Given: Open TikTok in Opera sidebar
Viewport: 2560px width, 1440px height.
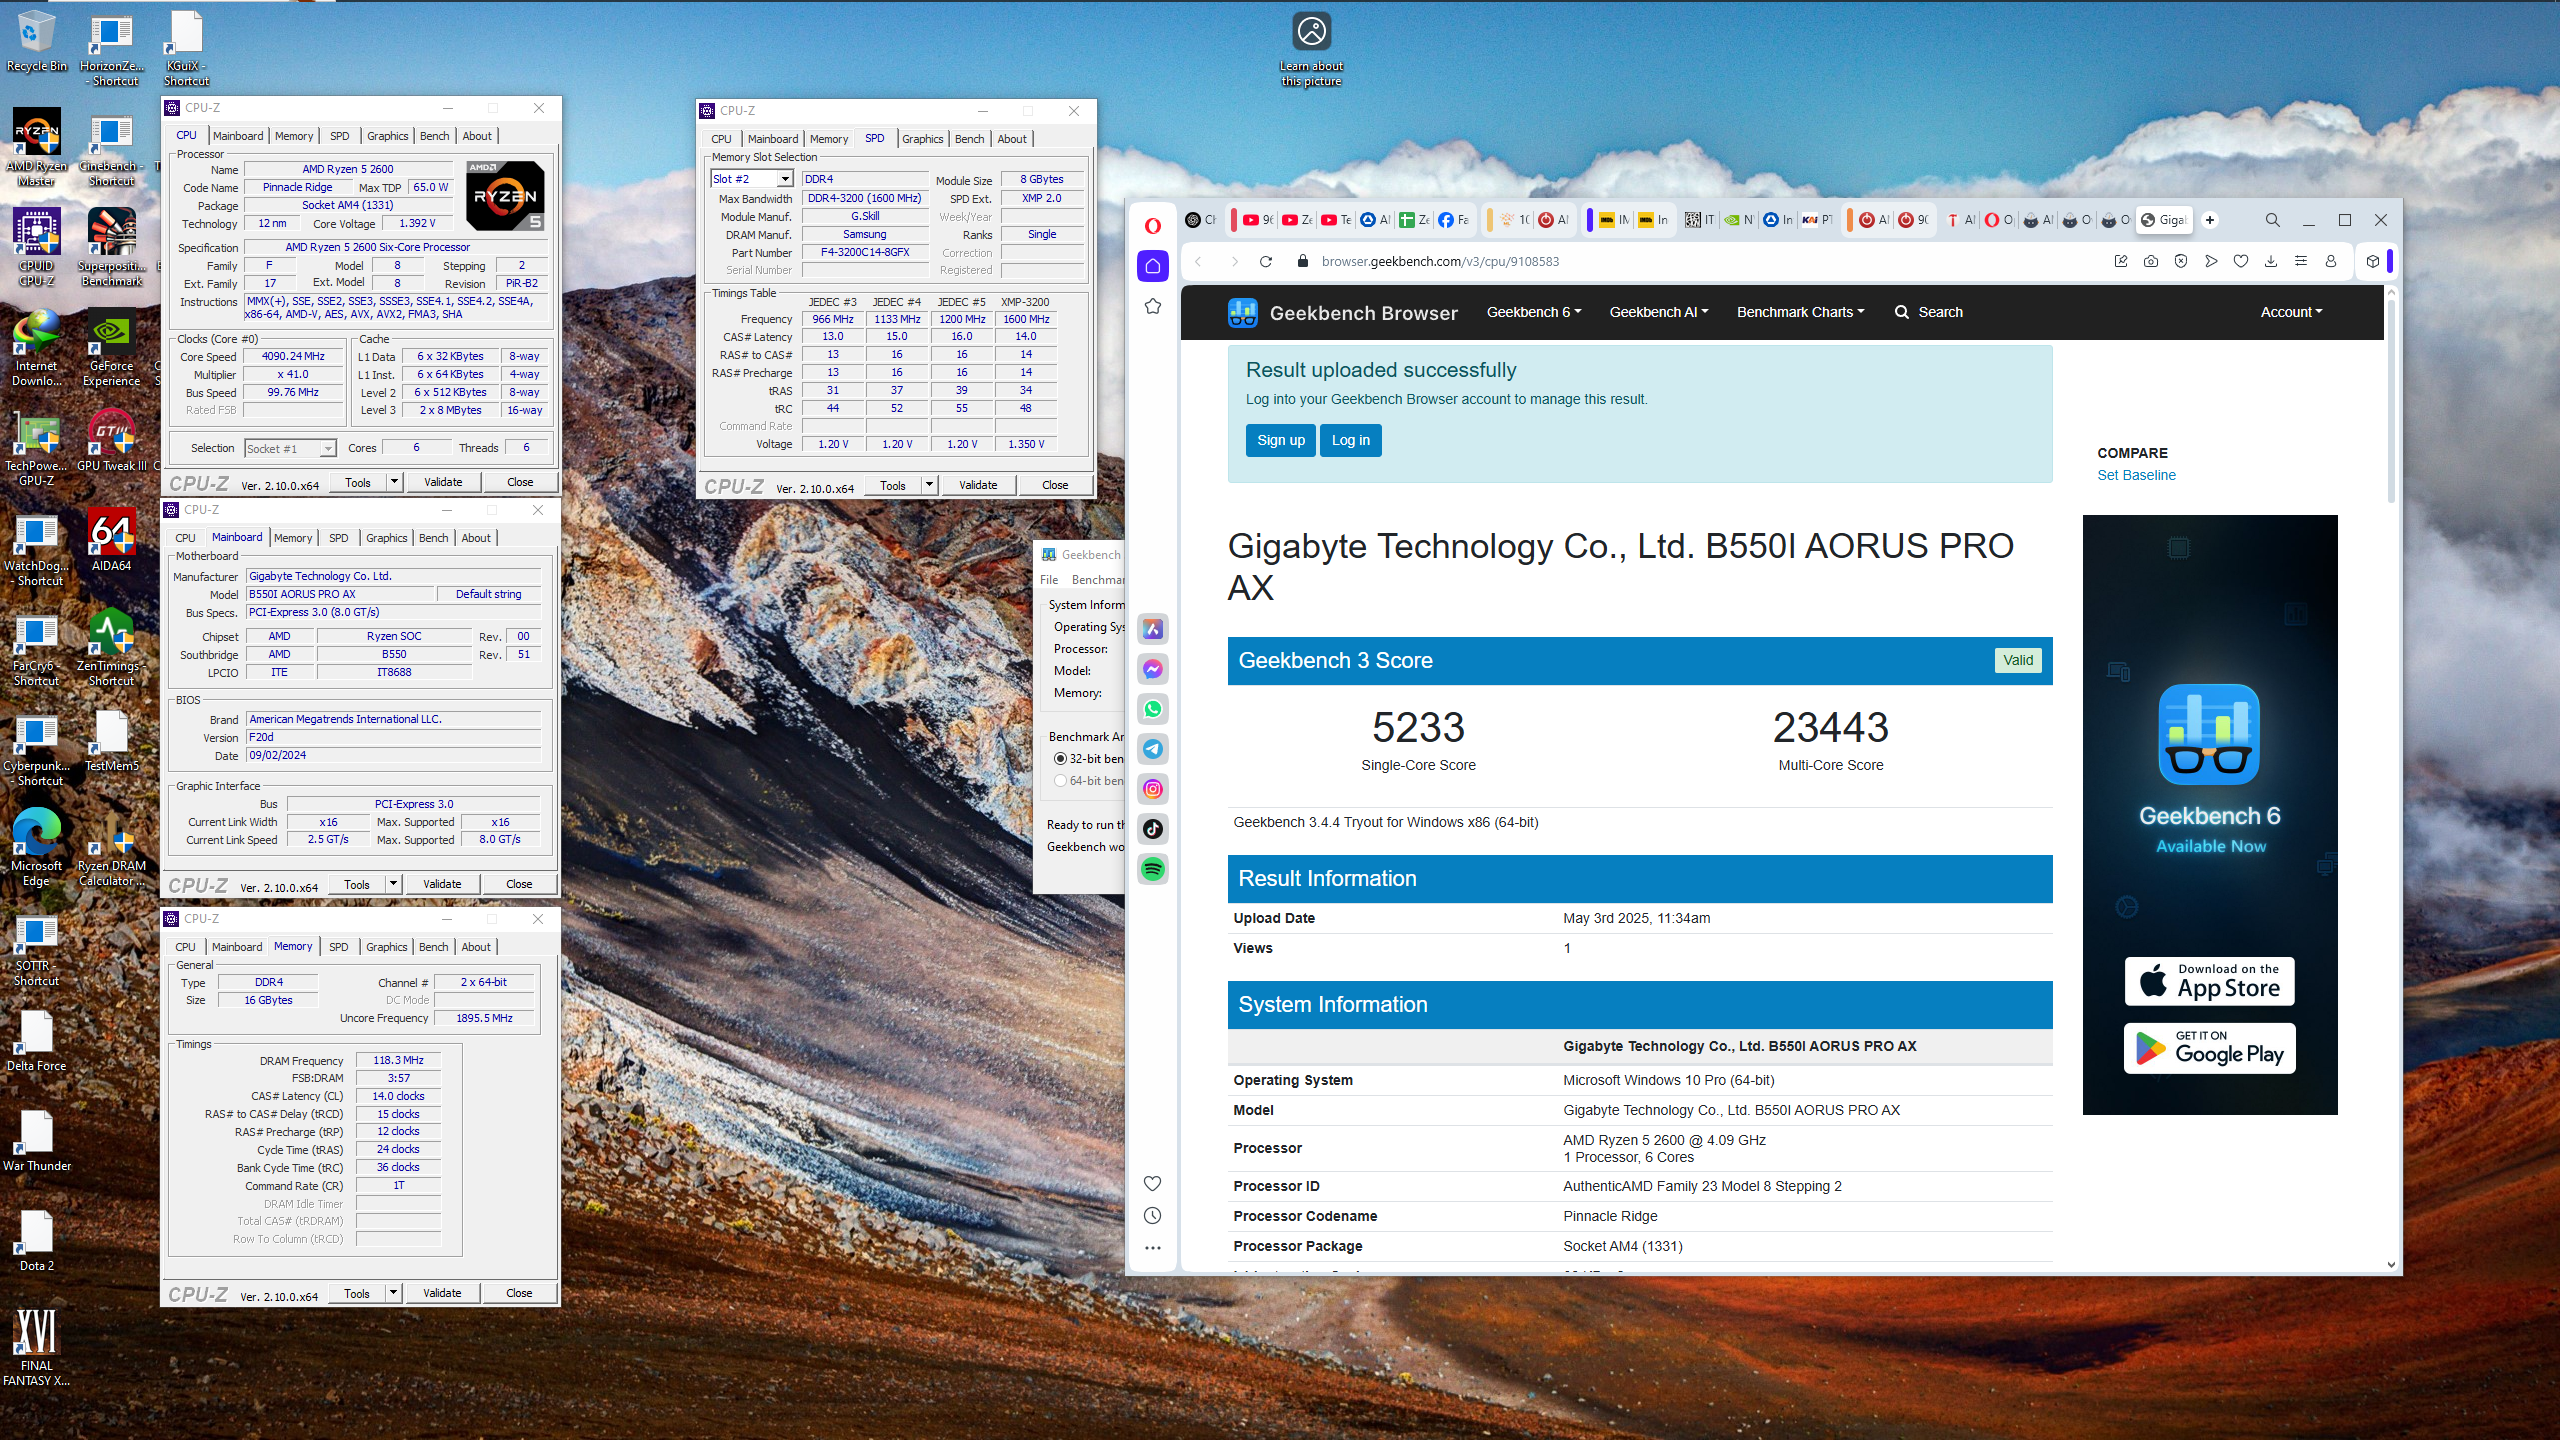Looking at the screenshot, I should (1153, 829).
